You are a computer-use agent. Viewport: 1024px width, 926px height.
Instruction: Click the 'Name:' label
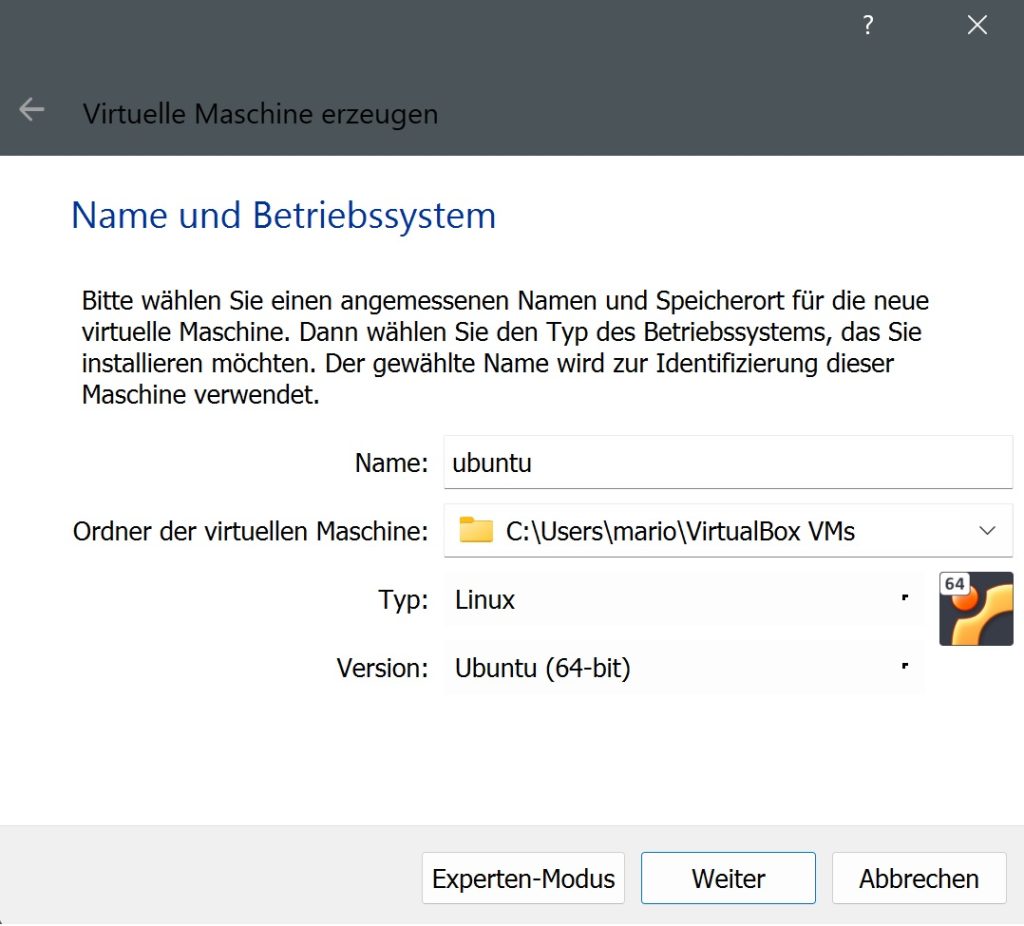coord(391,463)
